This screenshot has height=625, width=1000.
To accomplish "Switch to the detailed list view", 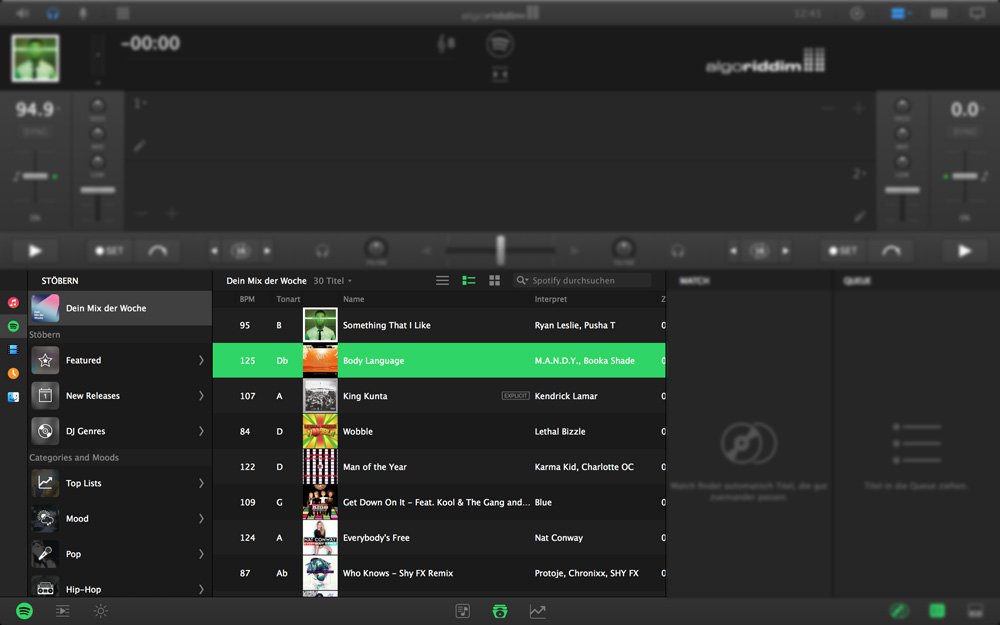I will [468, 281].
